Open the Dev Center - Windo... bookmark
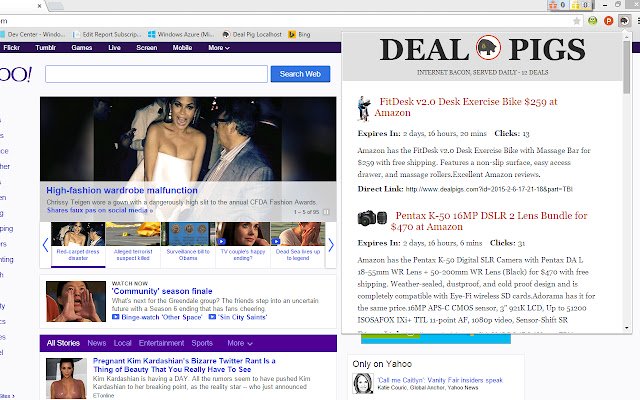Viewport: 640px width, 400px height. point(33,35)
